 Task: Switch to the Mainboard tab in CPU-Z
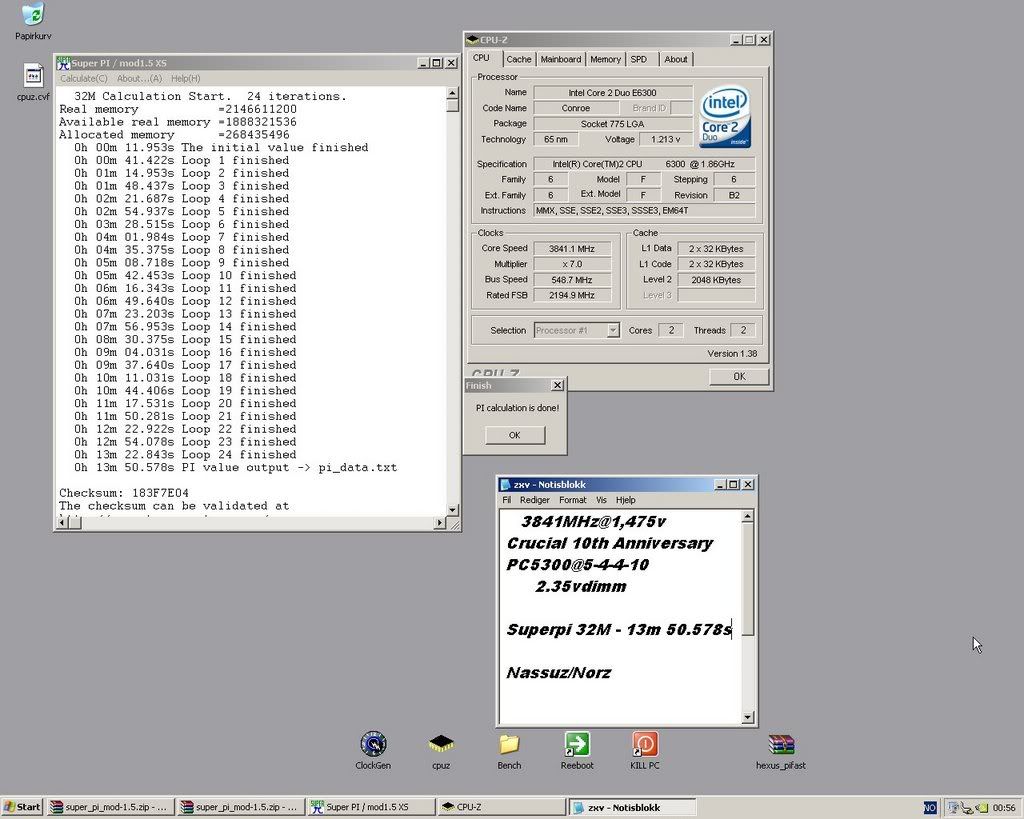point(560,59)
